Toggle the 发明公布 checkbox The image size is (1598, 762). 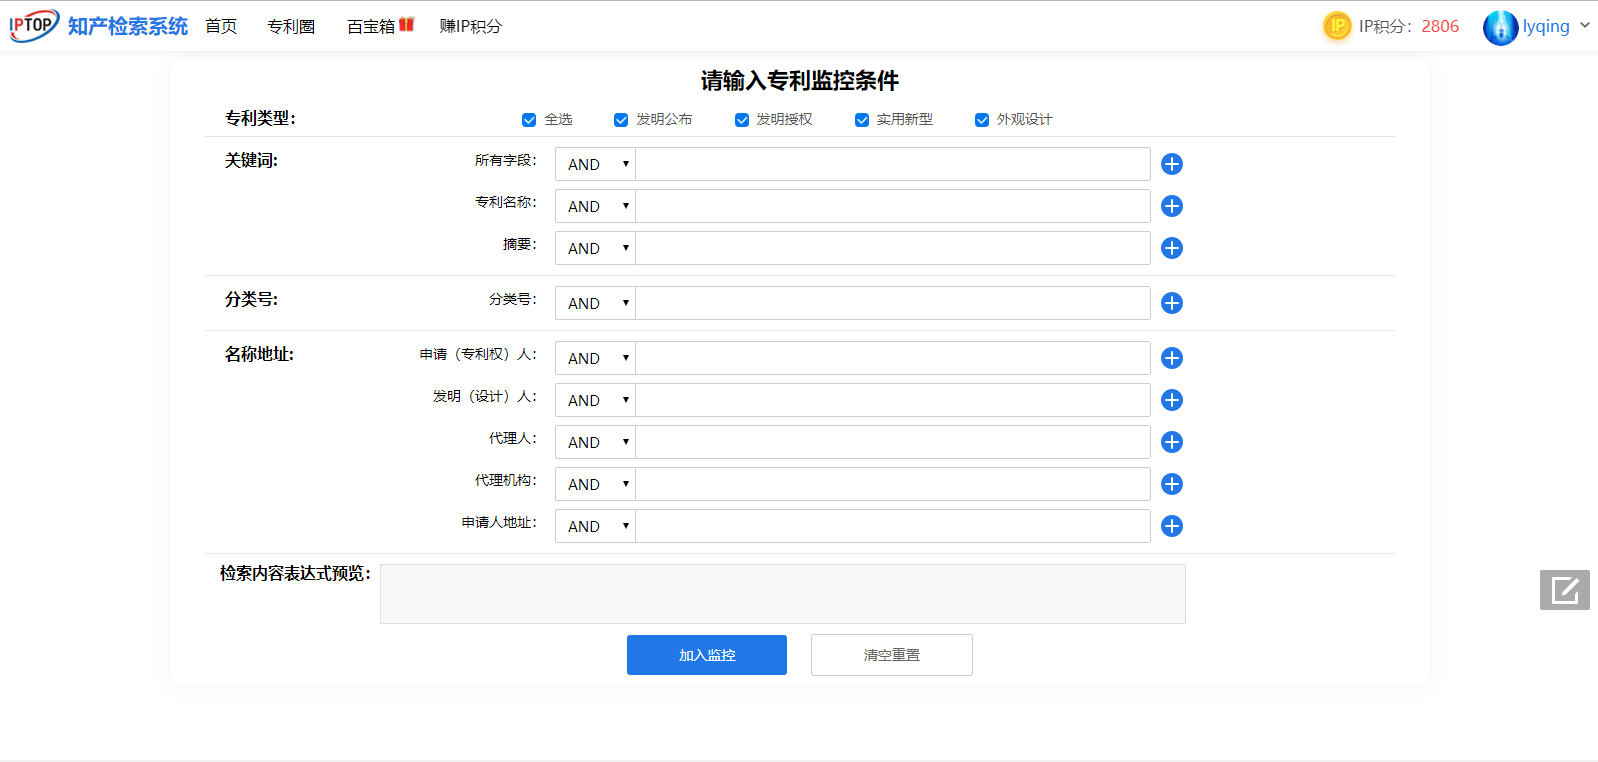pyautogui.click(x=621, y=120)
